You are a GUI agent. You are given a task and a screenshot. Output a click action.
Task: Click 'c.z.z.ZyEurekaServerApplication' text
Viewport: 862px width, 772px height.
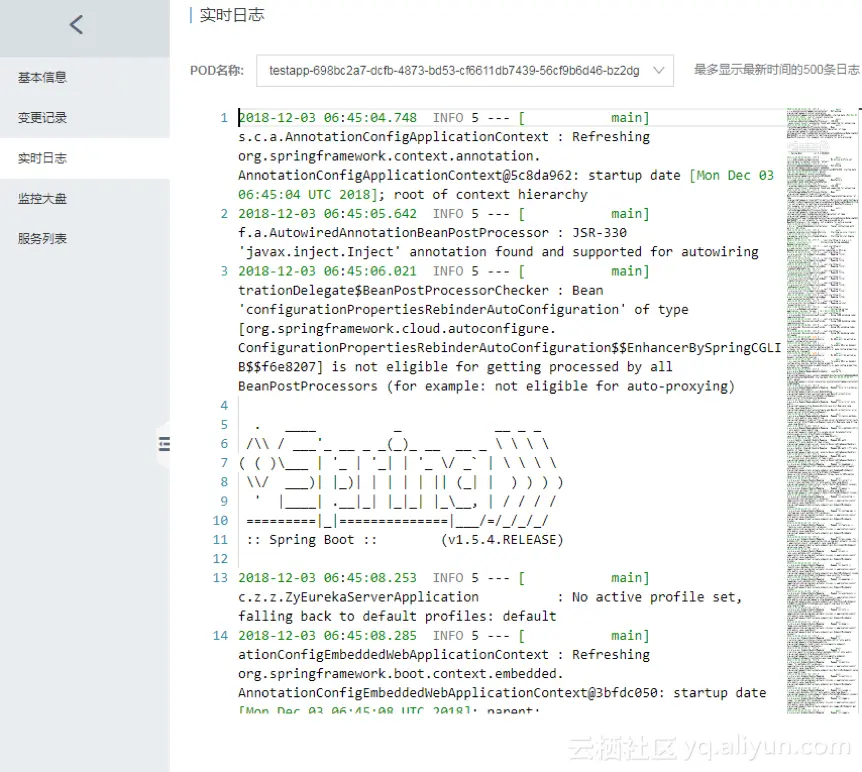click(358, 597)
